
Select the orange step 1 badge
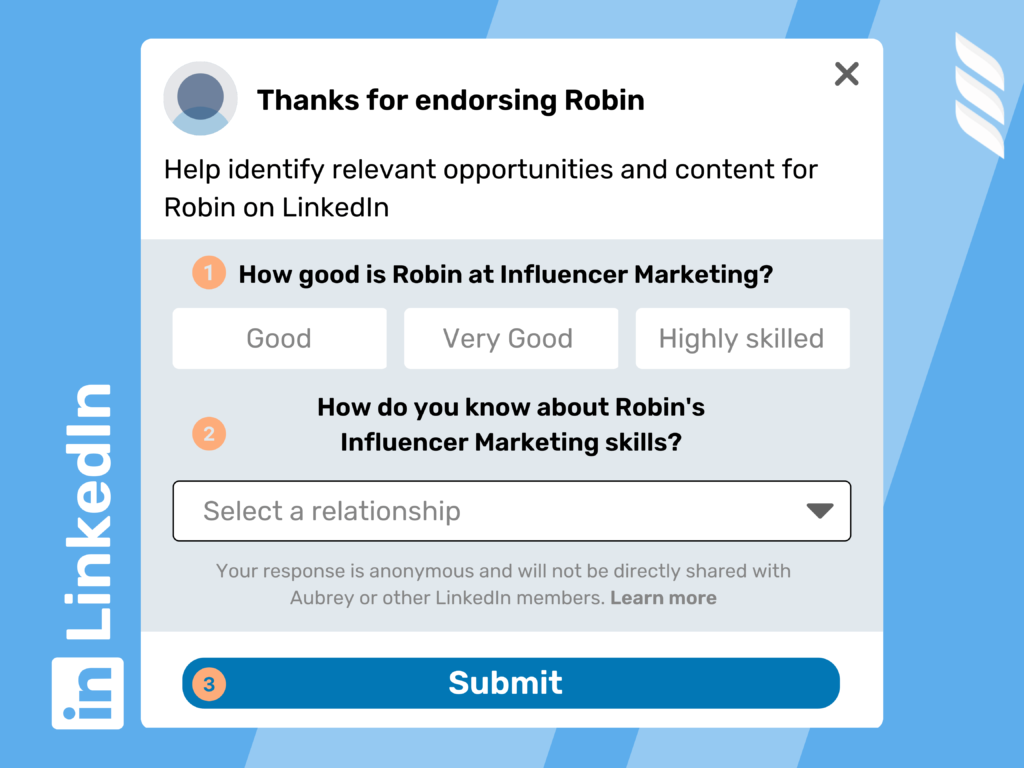pos(207,272)
